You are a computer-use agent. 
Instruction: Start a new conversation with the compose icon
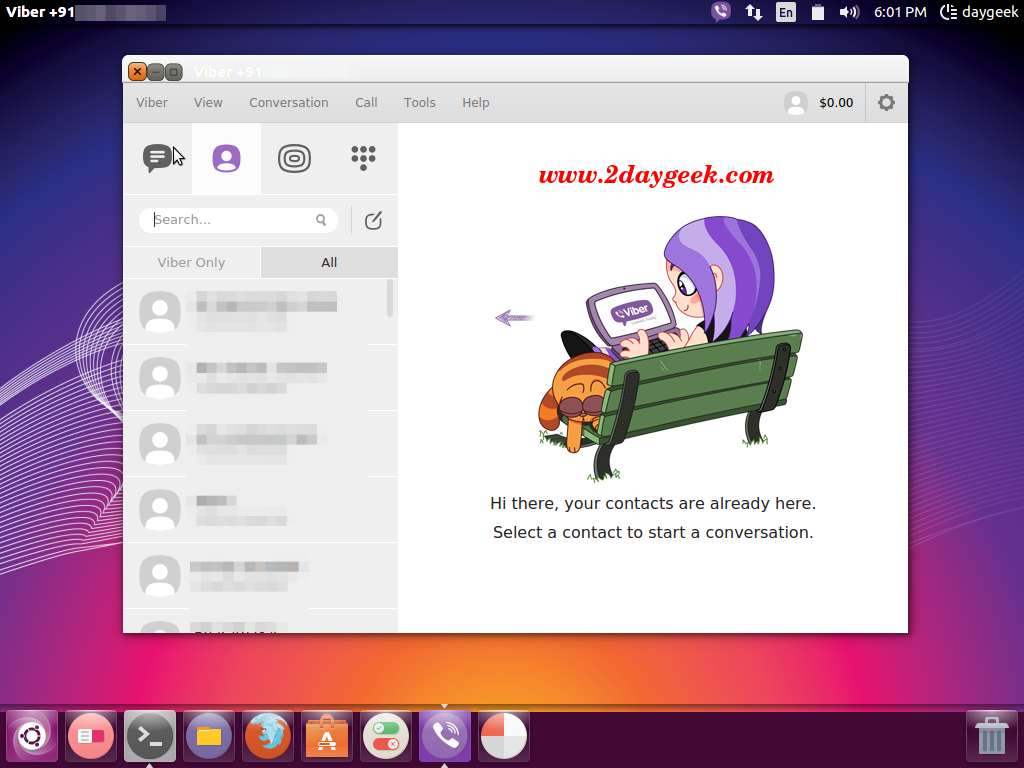[374, 221]
